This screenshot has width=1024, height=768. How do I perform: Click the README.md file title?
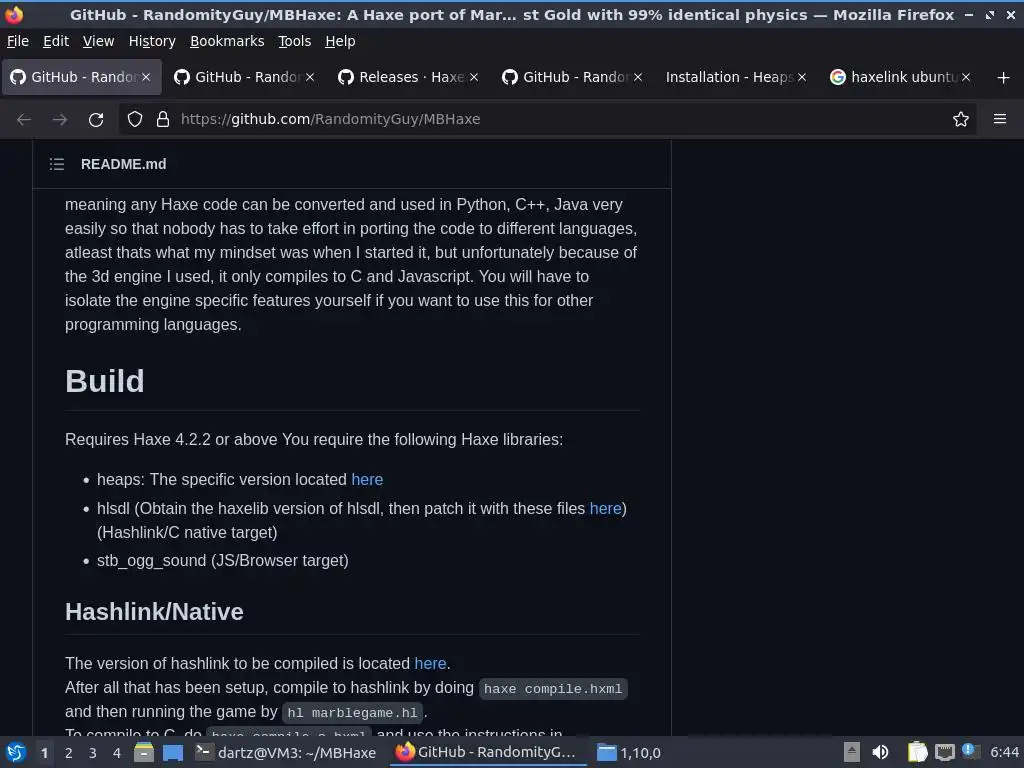(123, 164)
